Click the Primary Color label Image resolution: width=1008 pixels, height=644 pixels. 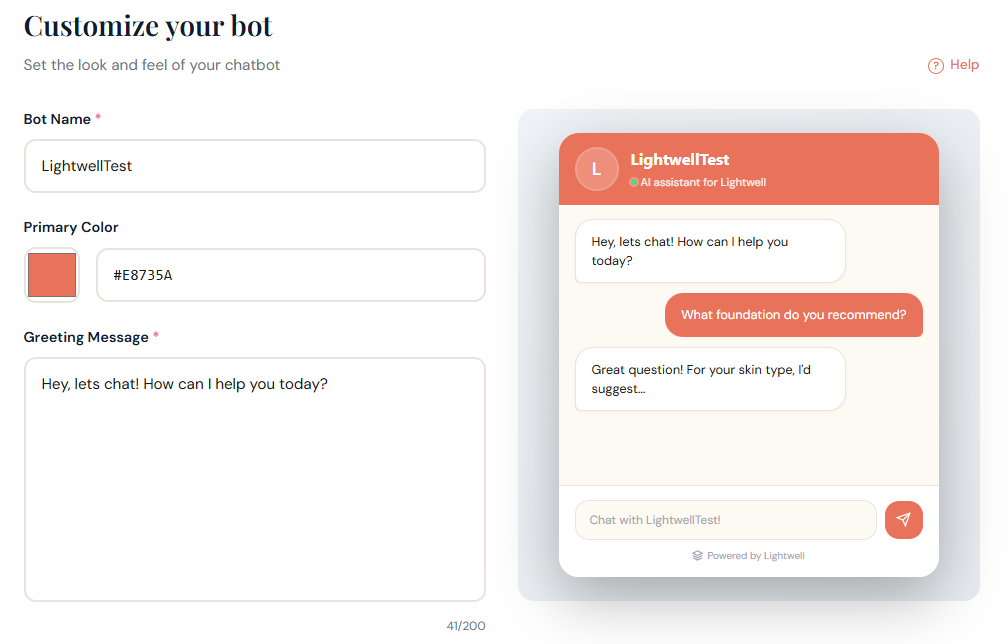(x=71, y=227)
